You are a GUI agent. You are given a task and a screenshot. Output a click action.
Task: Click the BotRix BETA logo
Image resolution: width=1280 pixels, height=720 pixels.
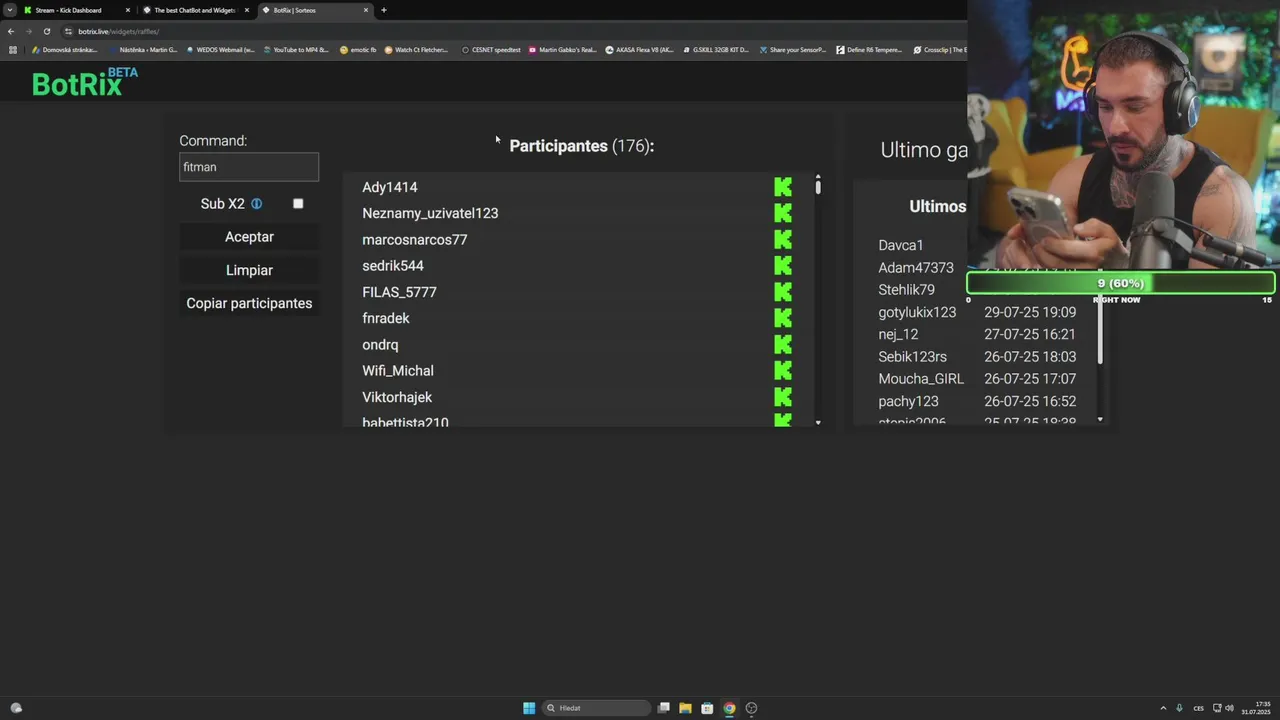(85, 83)
